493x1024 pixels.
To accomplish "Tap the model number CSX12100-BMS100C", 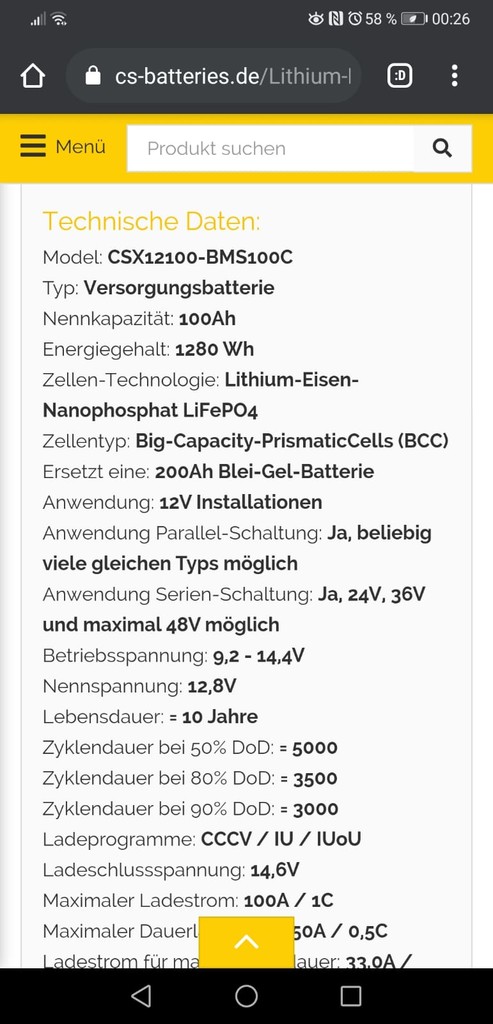I will click(200, 257).
